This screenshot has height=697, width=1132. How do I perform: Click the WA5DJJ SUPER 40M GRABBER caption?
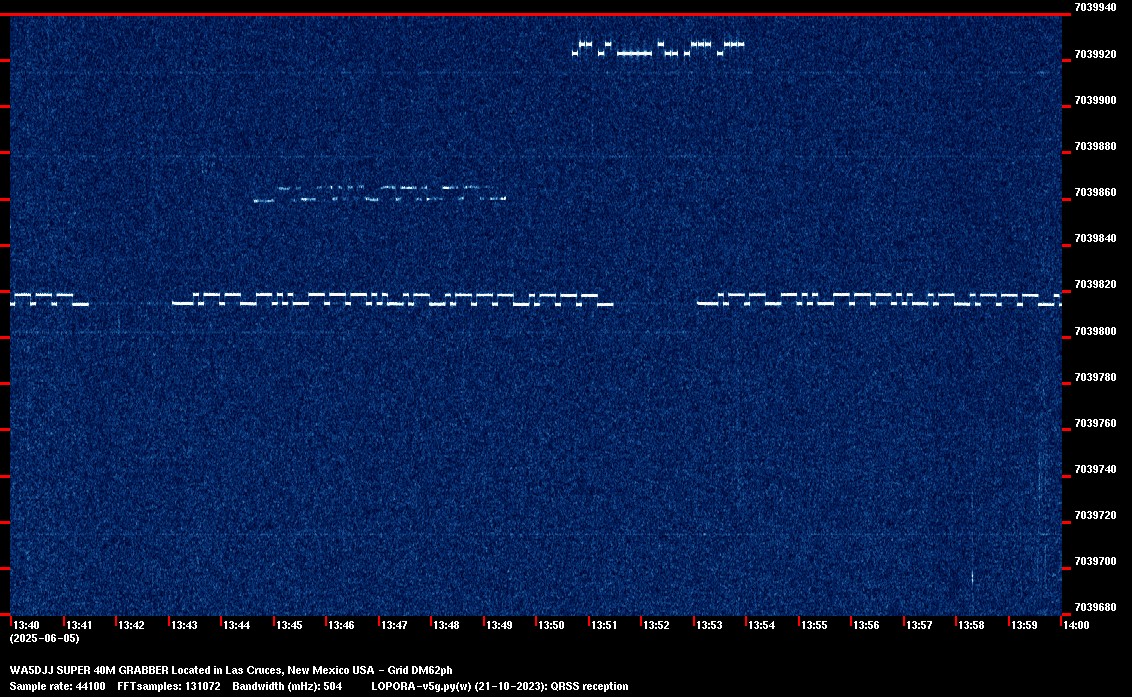(x=231, y=670)
